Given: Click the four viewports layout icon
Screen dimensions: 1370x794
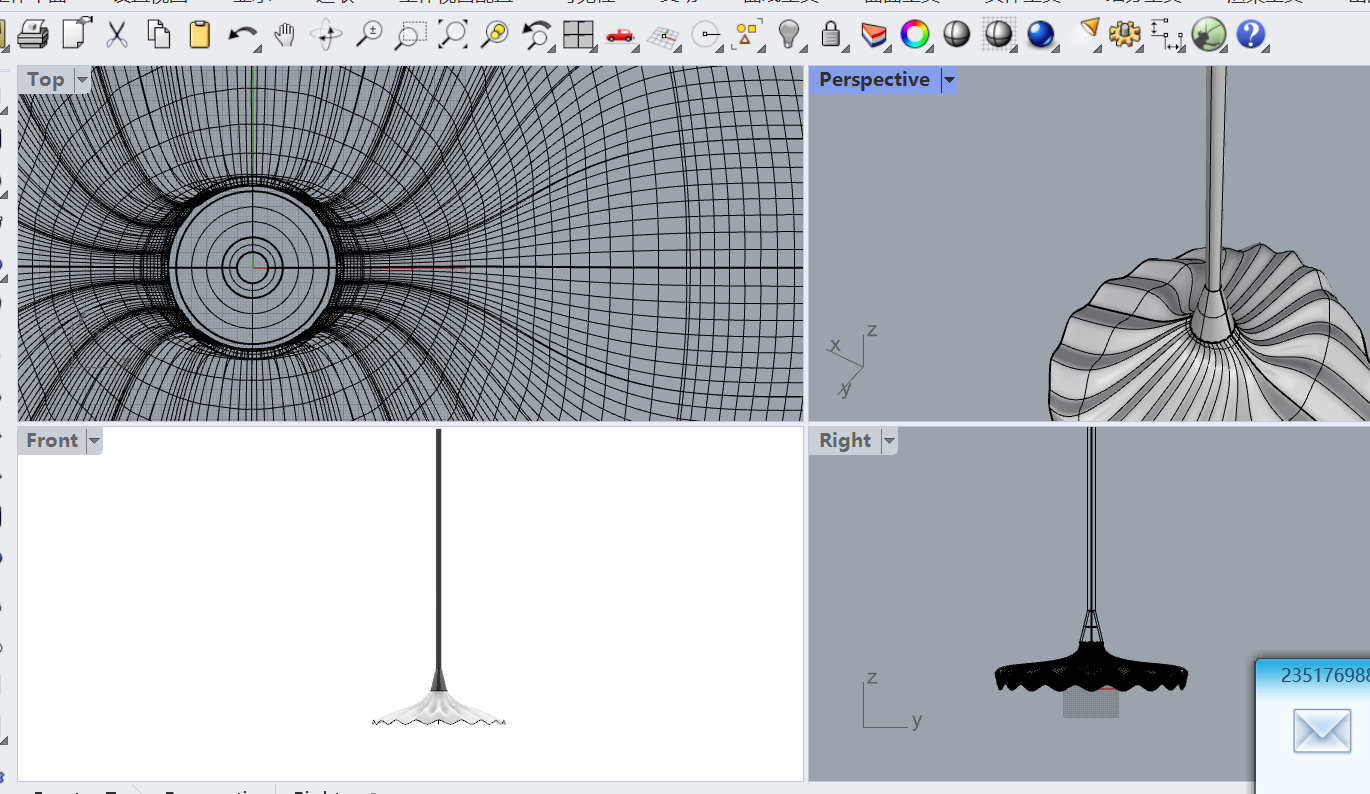Looking at the screenshot, I should pyautogui.click(x=578, y=35).
